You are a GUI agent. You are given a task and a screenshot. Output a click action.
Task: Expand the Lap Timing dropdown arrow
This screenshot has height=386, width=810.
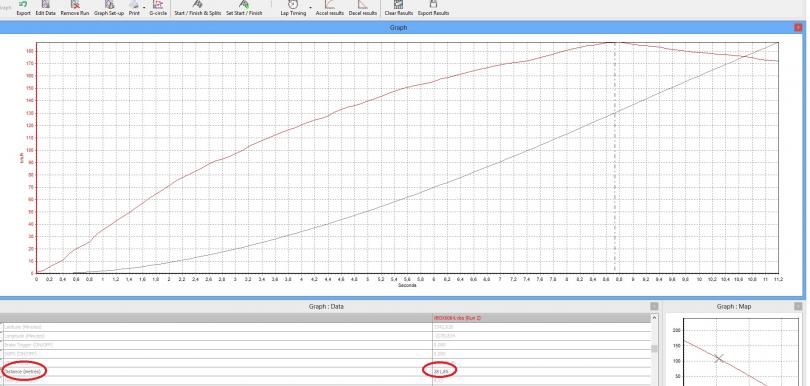click(310, 8)
